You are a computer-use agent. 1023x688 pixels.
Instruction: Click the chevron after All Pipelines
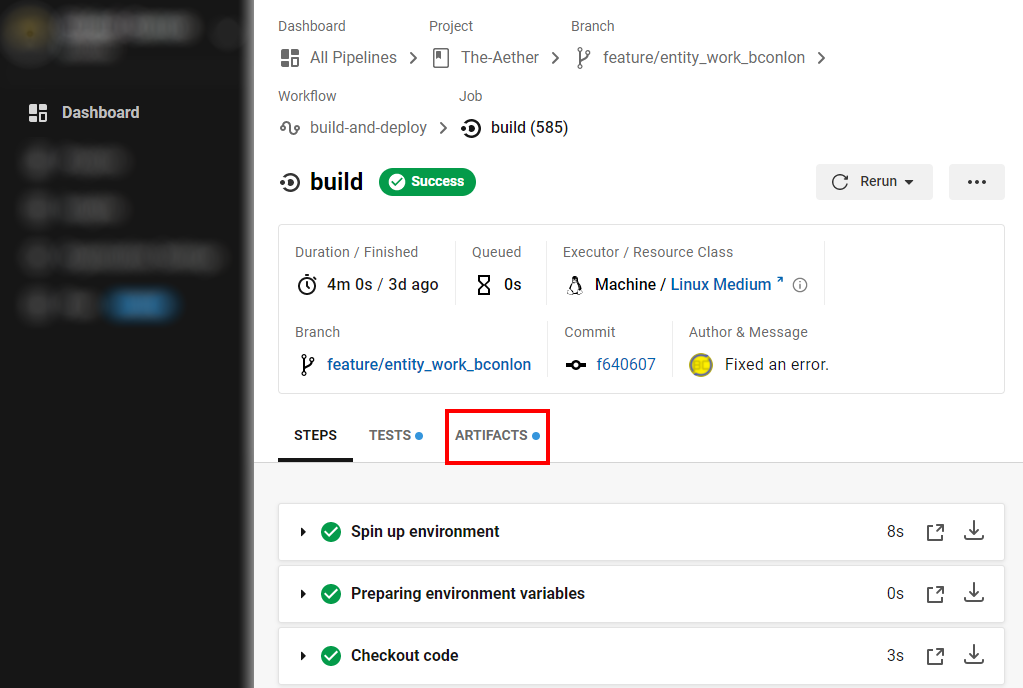point(413,58)
